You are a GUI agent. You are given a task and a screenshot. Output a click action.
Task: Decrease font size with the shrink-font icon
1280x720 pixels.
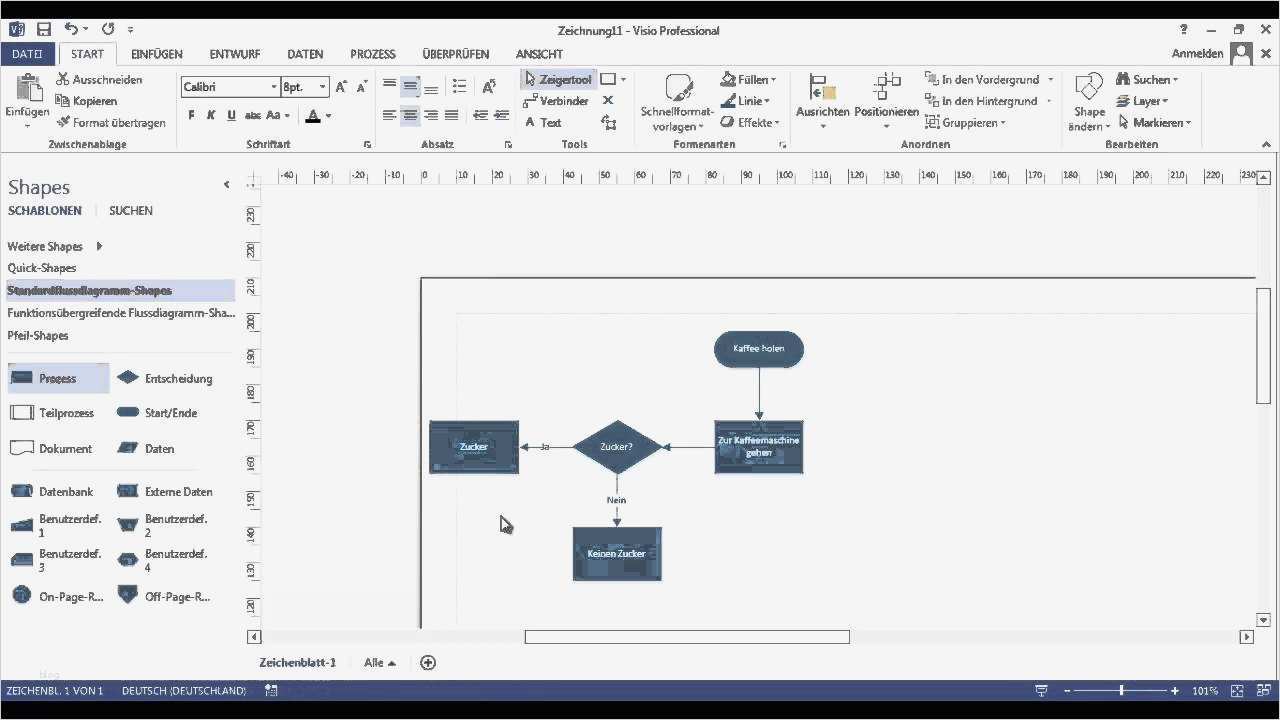click(x=360, y=87)
